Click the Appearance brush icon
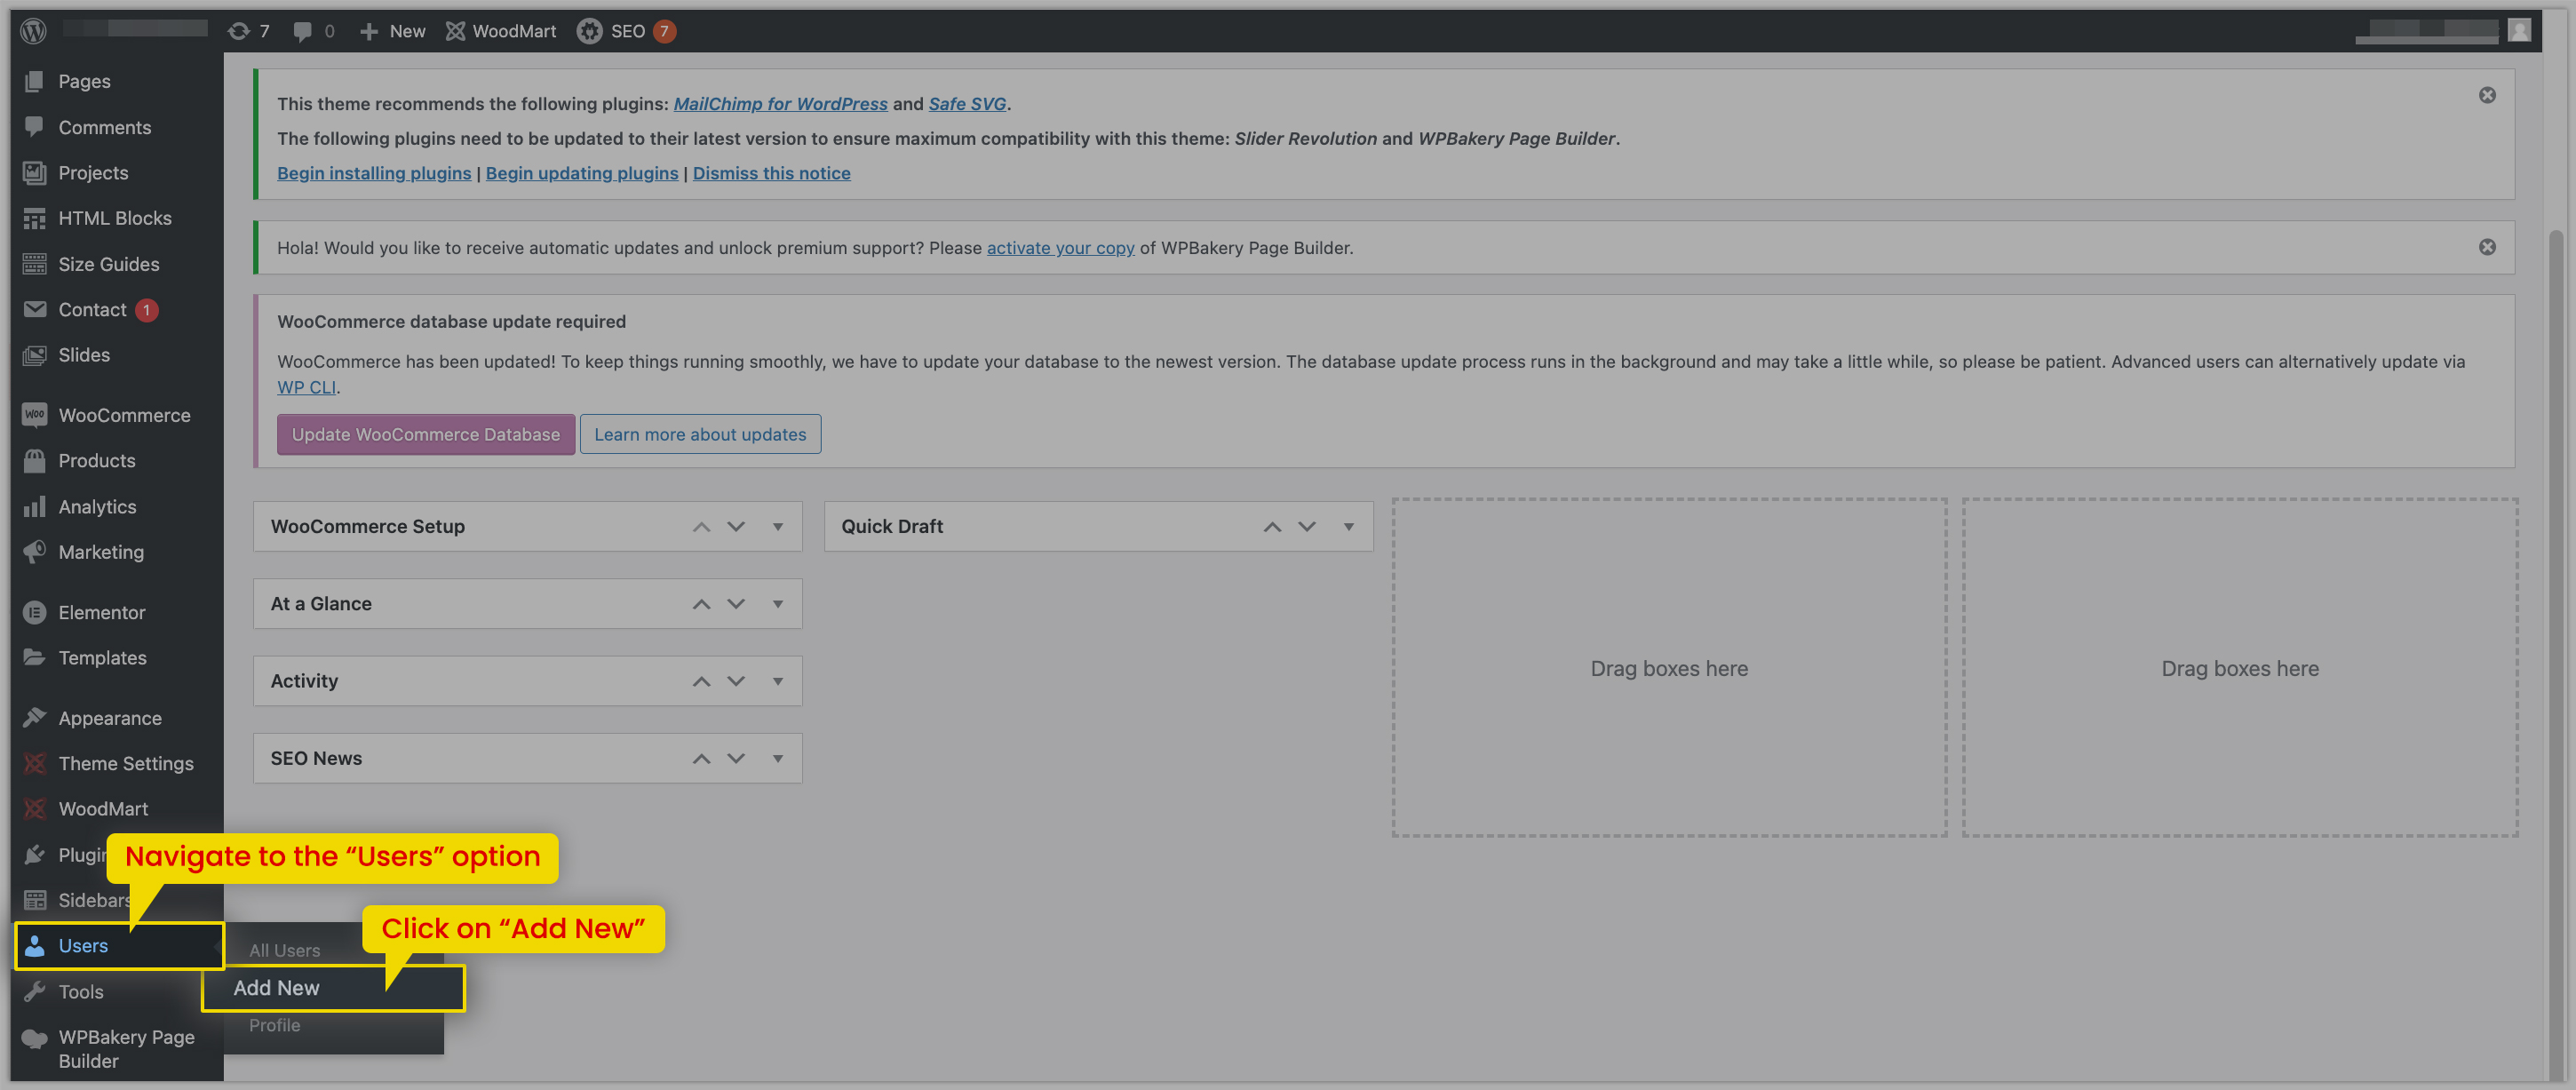Image resolution: width=2576 pixels, height=1090 pixels. point(35,717)
